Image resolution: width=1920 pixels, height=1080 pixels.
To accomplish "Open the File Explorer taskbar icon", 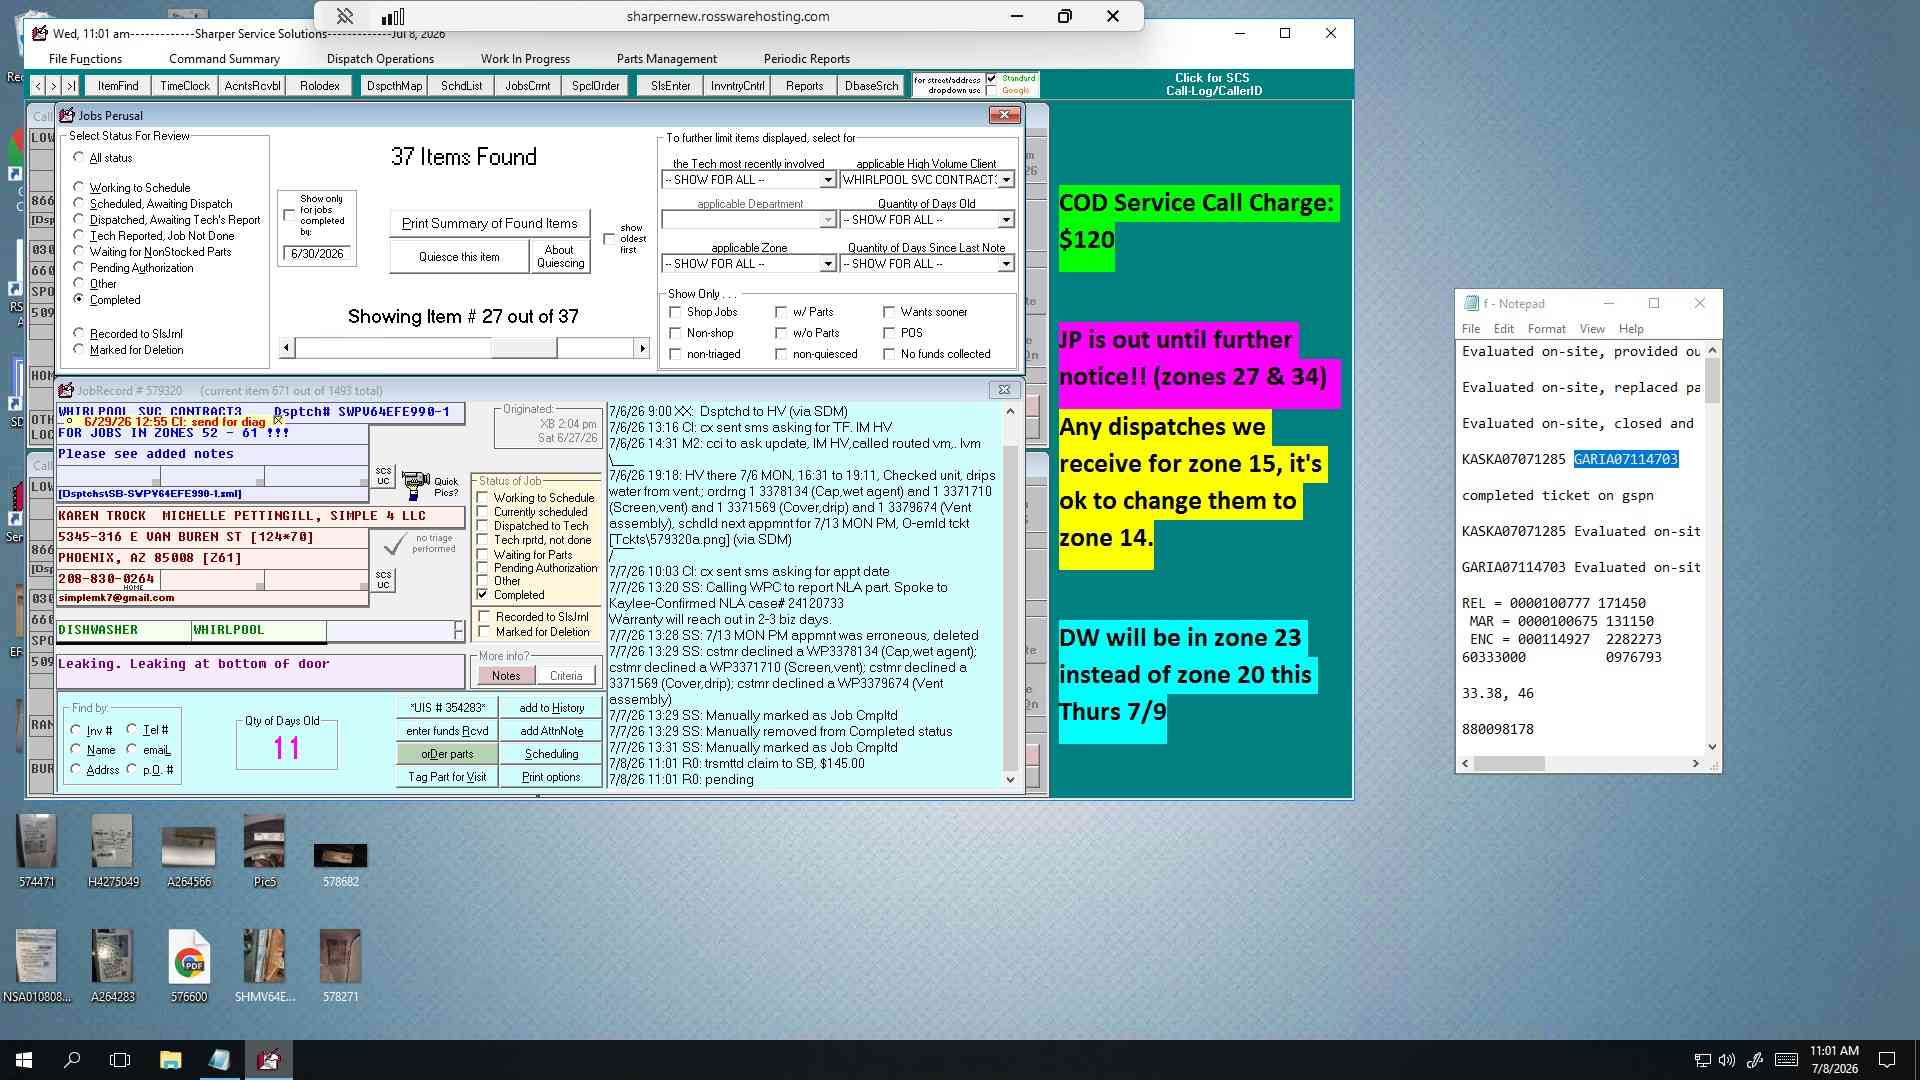I will (170, 1060).
